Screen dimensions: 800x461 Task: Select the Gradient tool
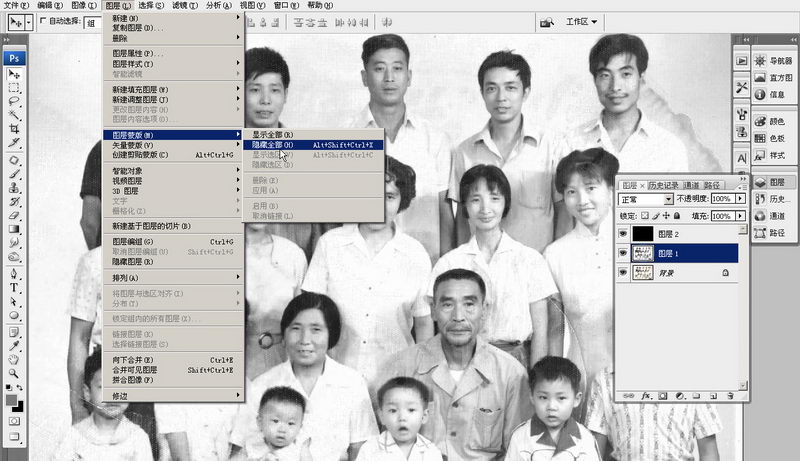click(14, 229)
